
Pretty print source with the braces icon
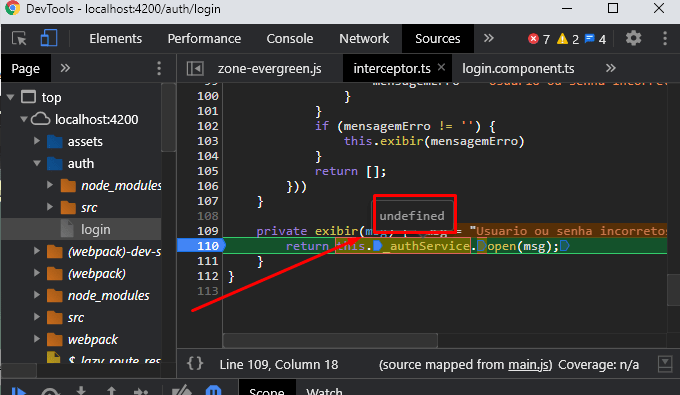point(195,363)
